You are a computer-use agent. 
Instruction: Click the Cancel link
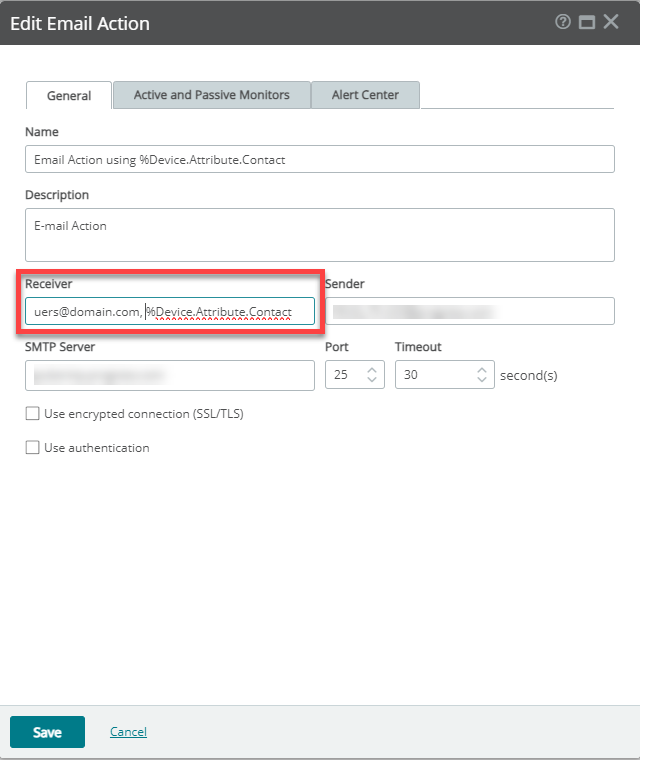[x=128, y=732]
